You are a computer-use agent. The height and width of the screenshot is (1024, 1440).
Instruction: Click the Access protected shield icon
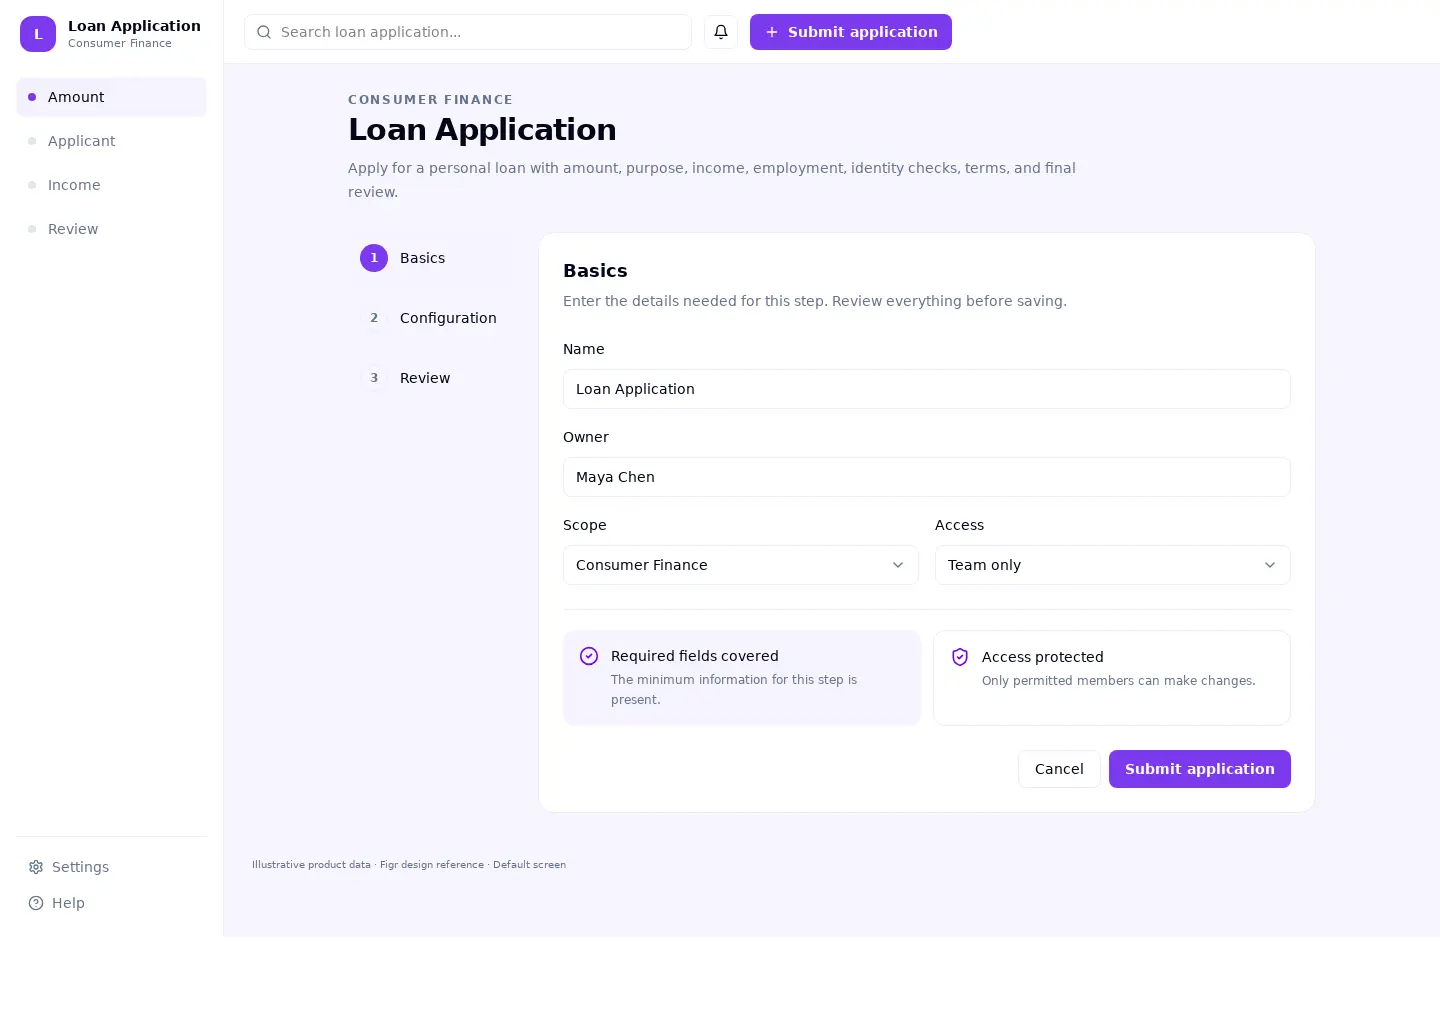point(960,657)
